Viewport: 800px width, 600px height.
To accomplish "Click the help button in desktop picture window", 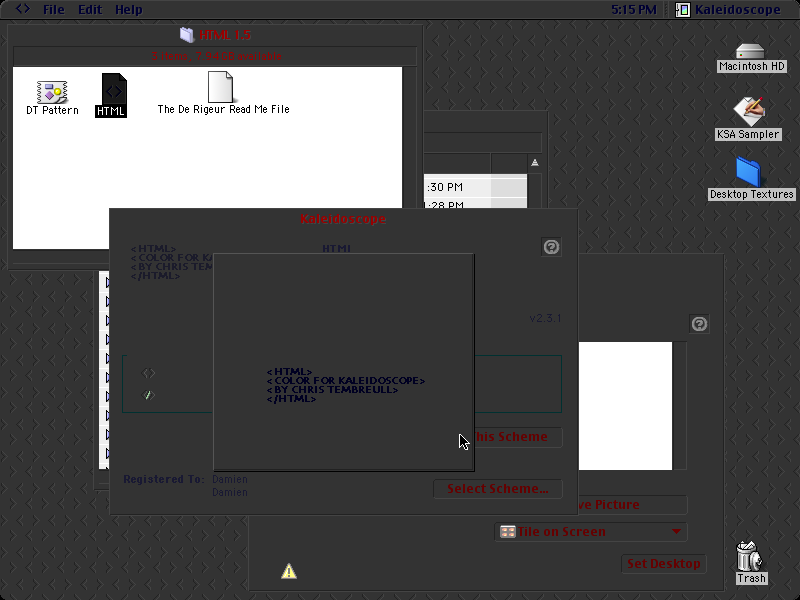I will click(x=699, y=323).
